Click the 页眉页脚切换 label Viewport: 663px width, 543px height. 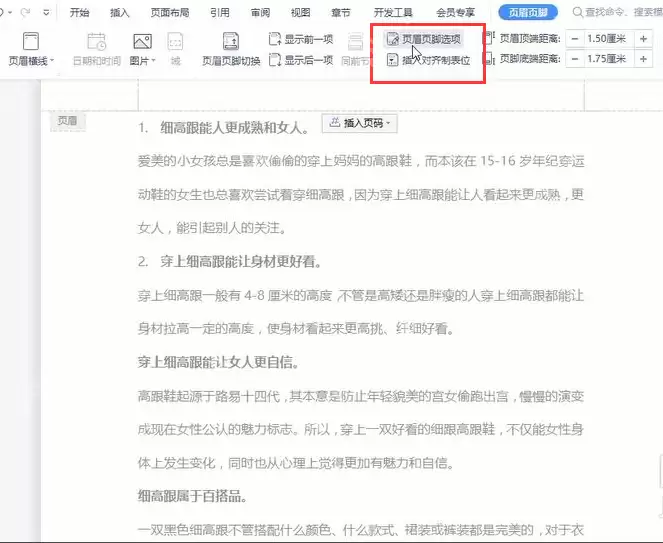(x=231, y=61)
